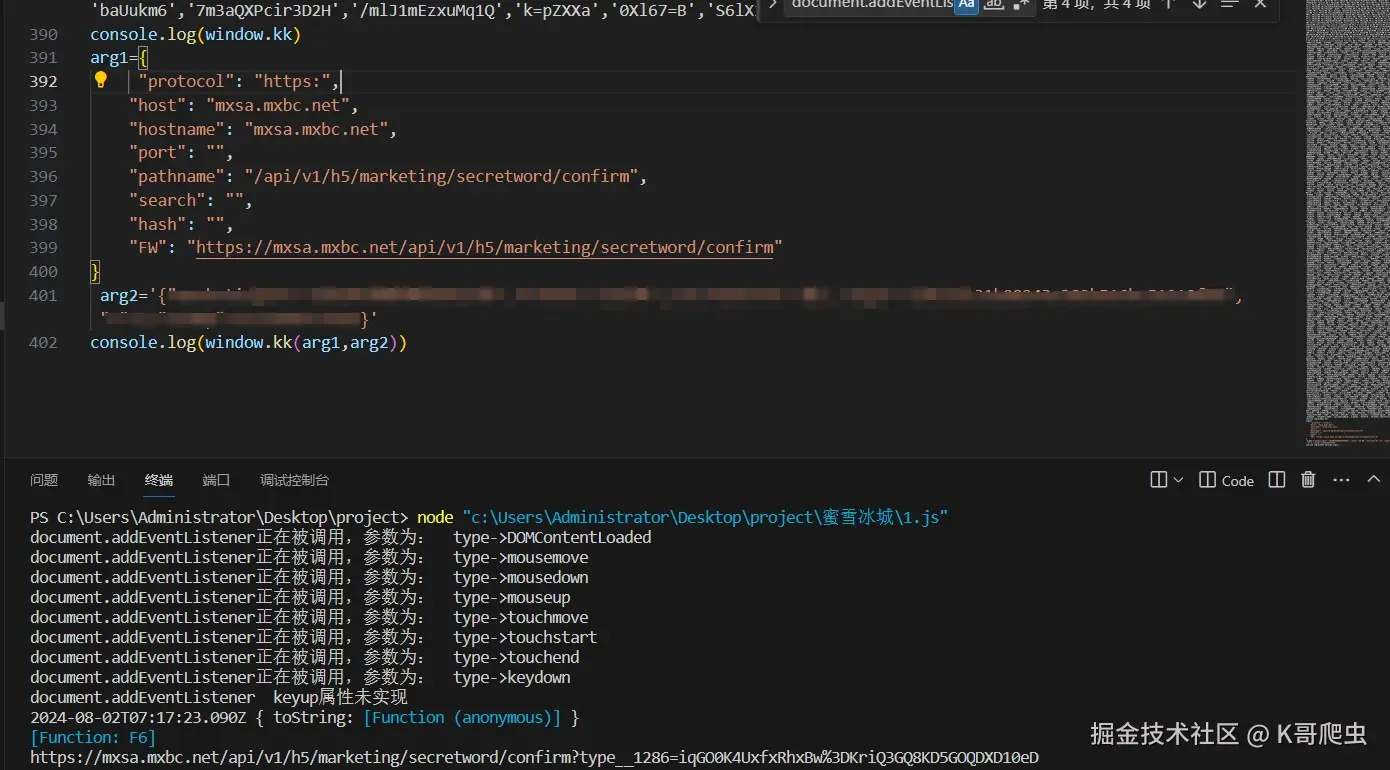Click the terminal split layout icon before dropdown
1390x770 pixels.
1159,480
